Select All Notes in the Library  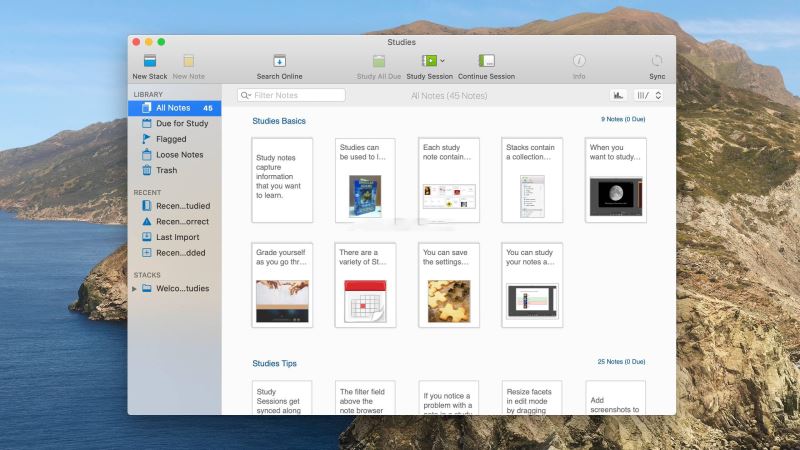pyautogui.click(x=174, y=108)
